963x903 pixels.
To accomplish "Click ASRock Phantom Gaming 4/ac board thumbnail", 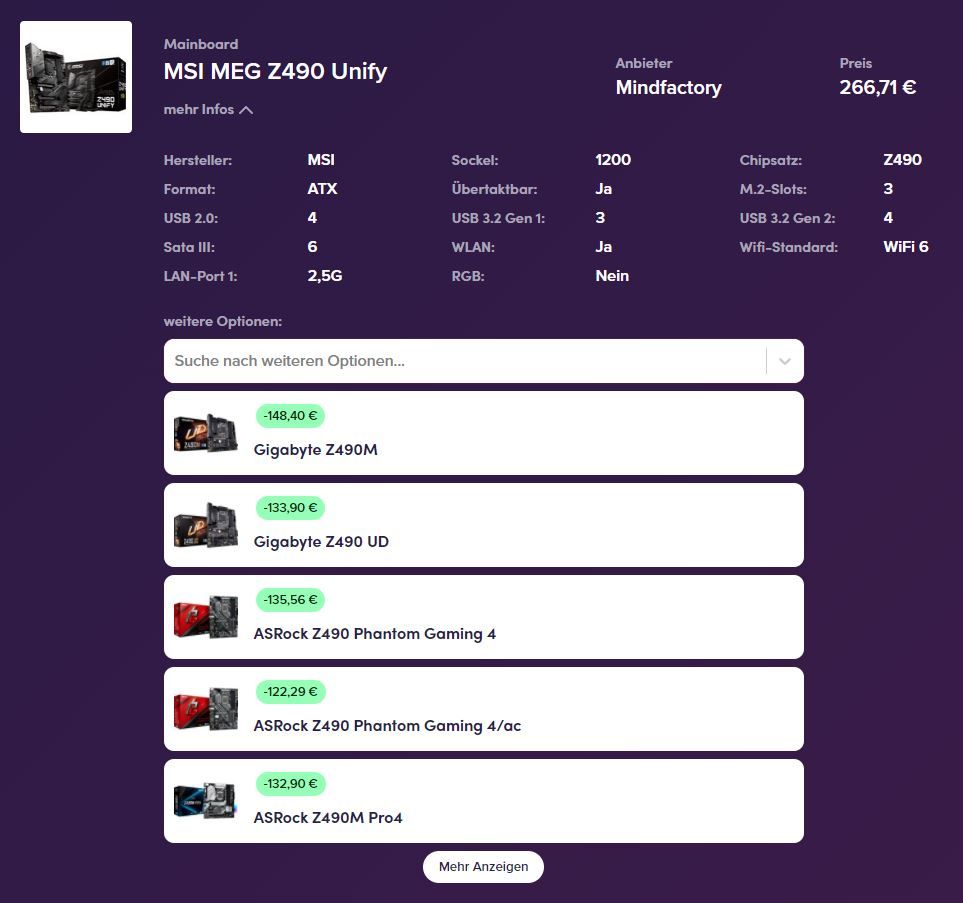I will click(x=206, y=709).
